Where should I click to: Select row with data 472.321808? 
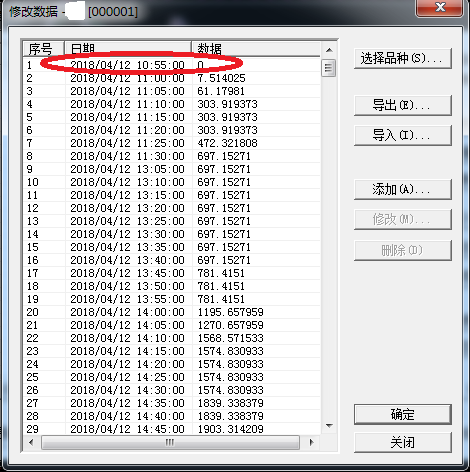[172, 143]
